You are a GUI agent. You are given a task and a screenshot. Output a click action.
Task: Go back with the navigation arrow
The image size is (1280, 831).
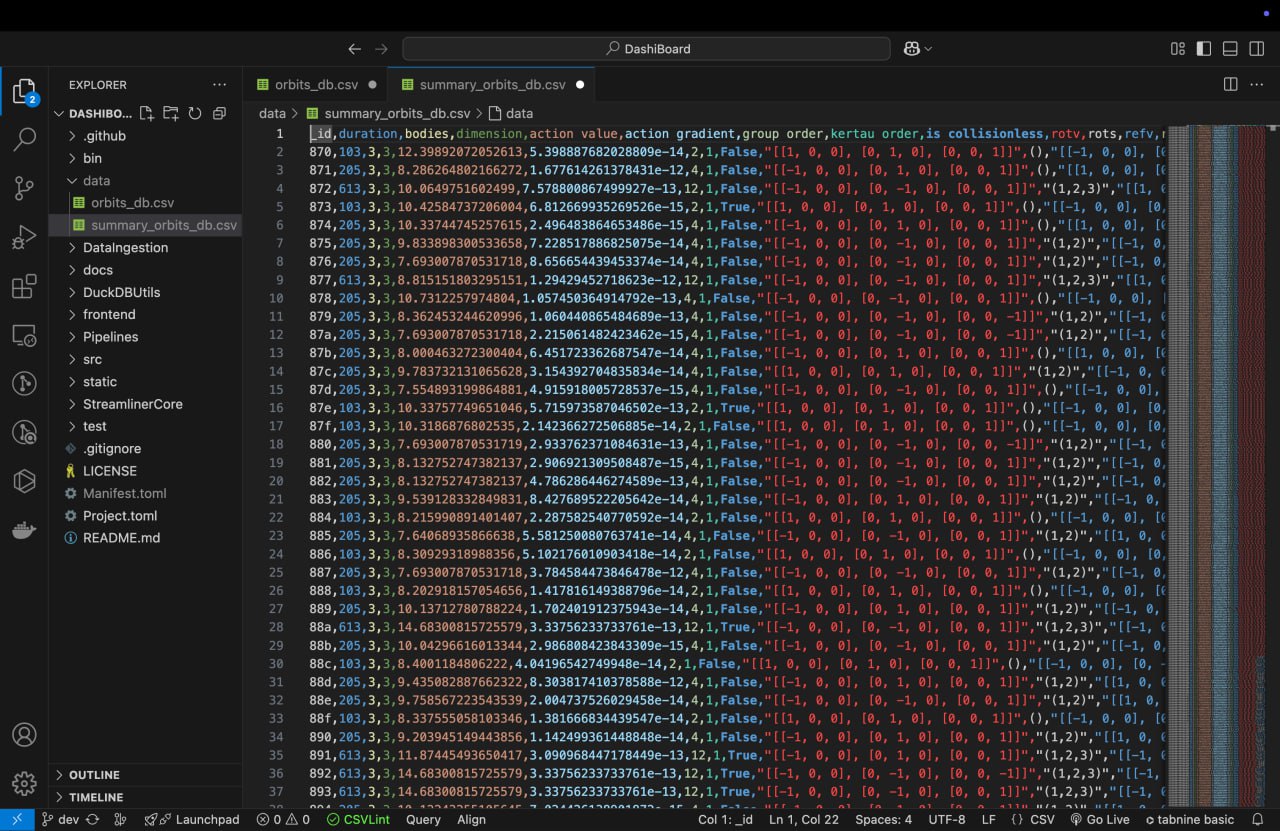pos(354,48)
